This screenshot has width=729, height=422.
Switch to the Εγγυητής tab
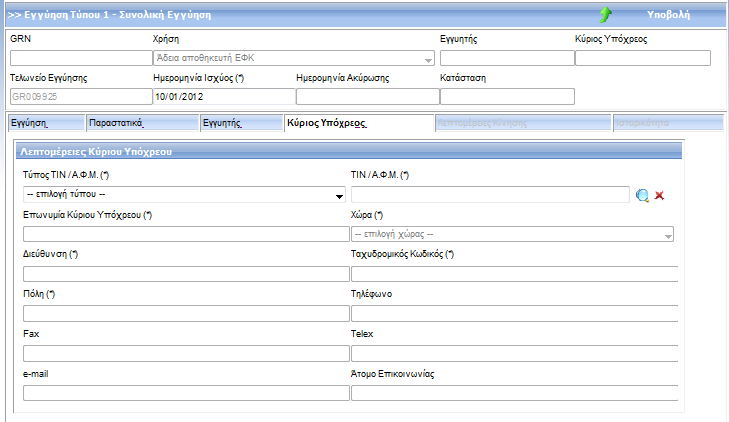coord(241,123)
